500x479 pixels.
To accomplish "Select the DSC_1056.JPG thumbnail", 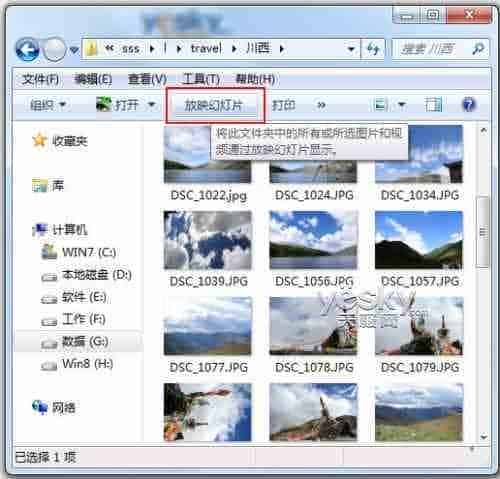I will click(313, 240).
